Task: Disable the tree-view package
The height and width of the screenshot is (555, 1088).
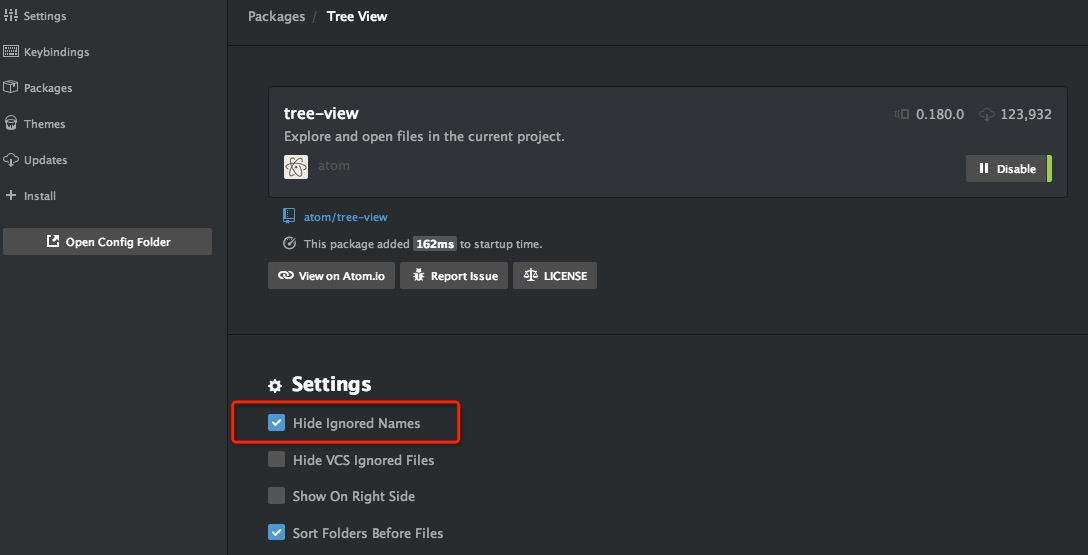Action: pyautogui.click(x=1009, y=169)
